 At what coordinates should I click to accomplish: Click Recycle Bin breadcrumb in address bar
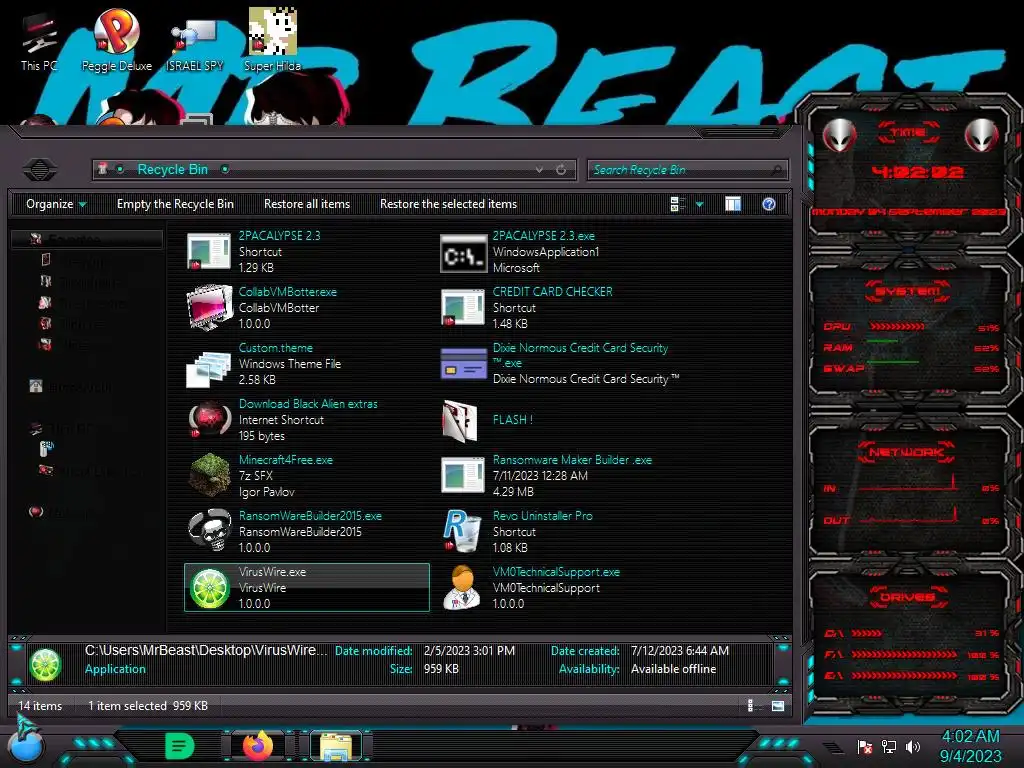pyautogui.click(x=172, y=170)
